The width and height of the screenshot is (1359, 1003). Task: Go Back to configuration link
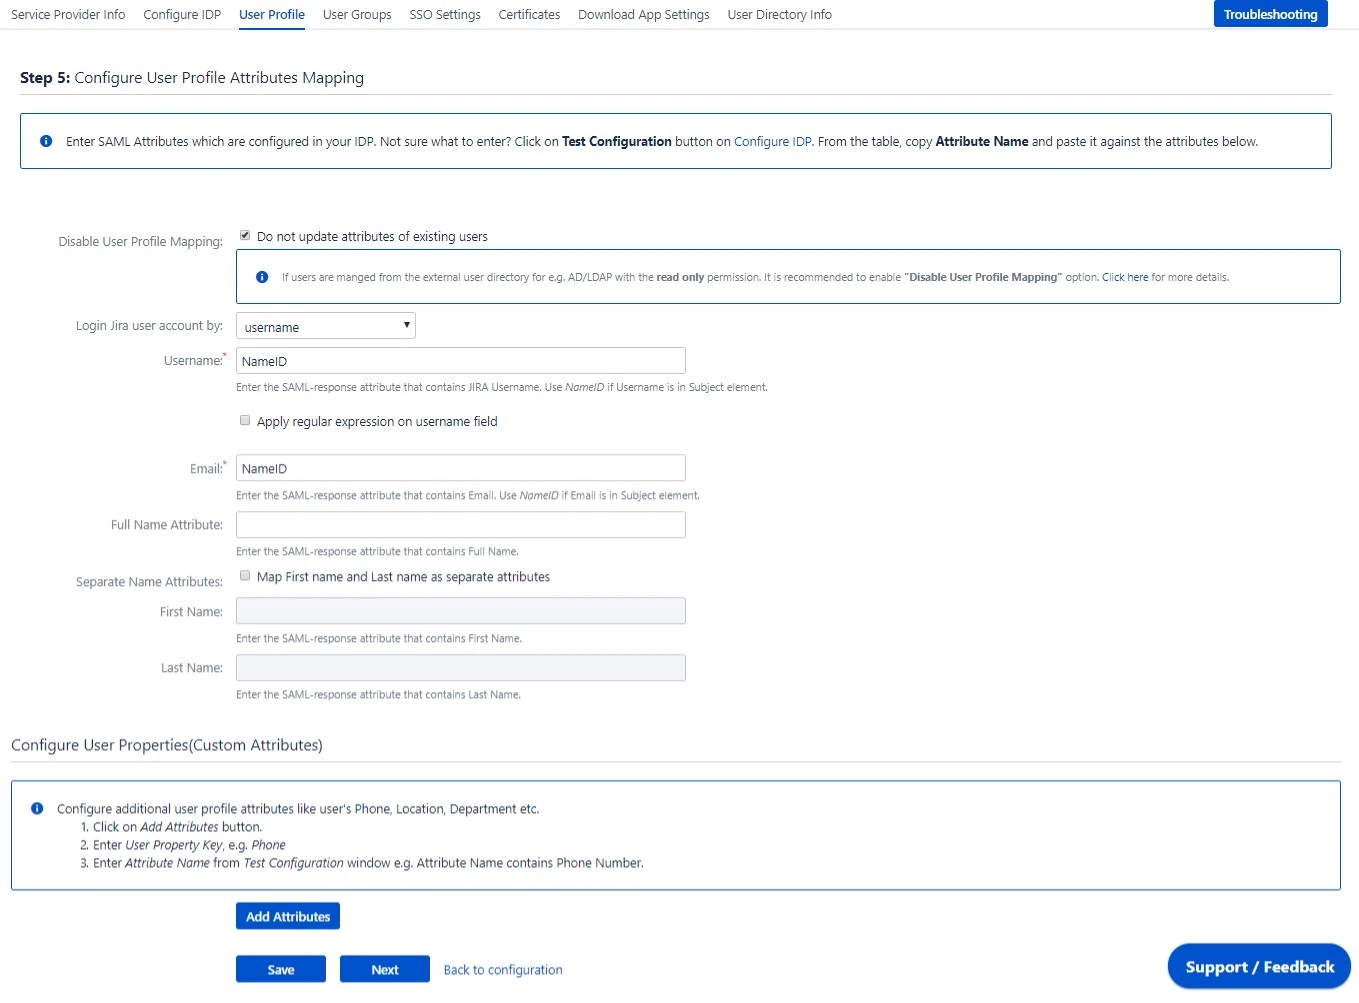(503, 970)
